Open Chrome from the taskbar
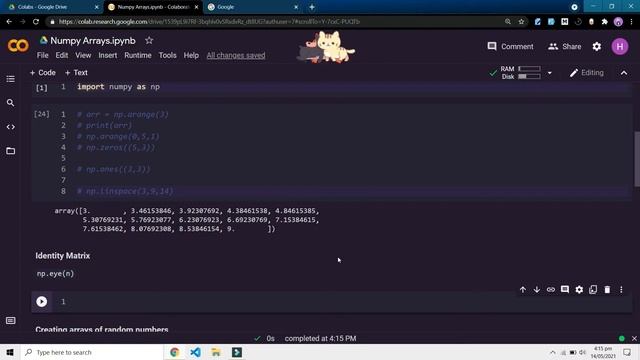 pos(174,352)
